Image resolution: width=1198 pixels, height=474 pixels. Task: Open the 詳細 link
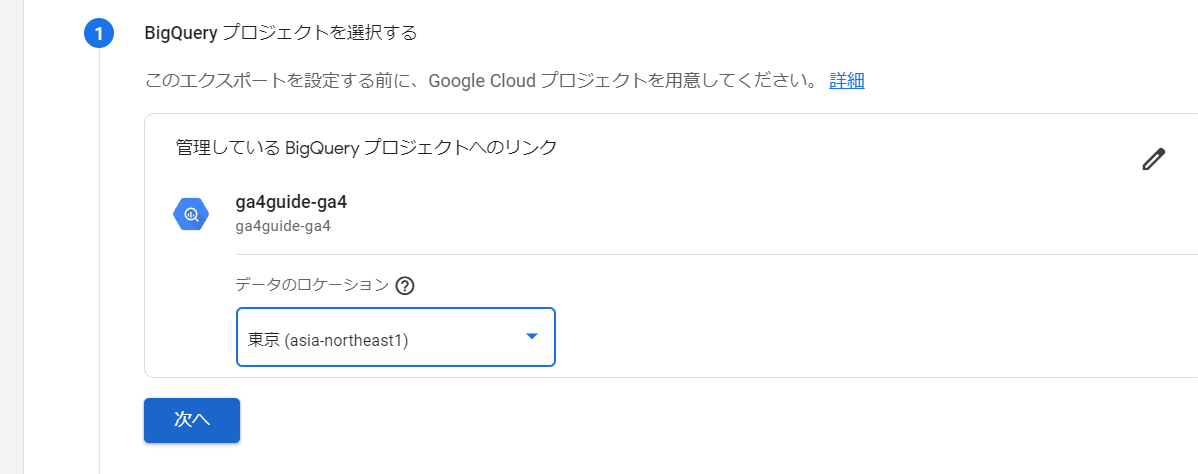(x=846, y=81)
